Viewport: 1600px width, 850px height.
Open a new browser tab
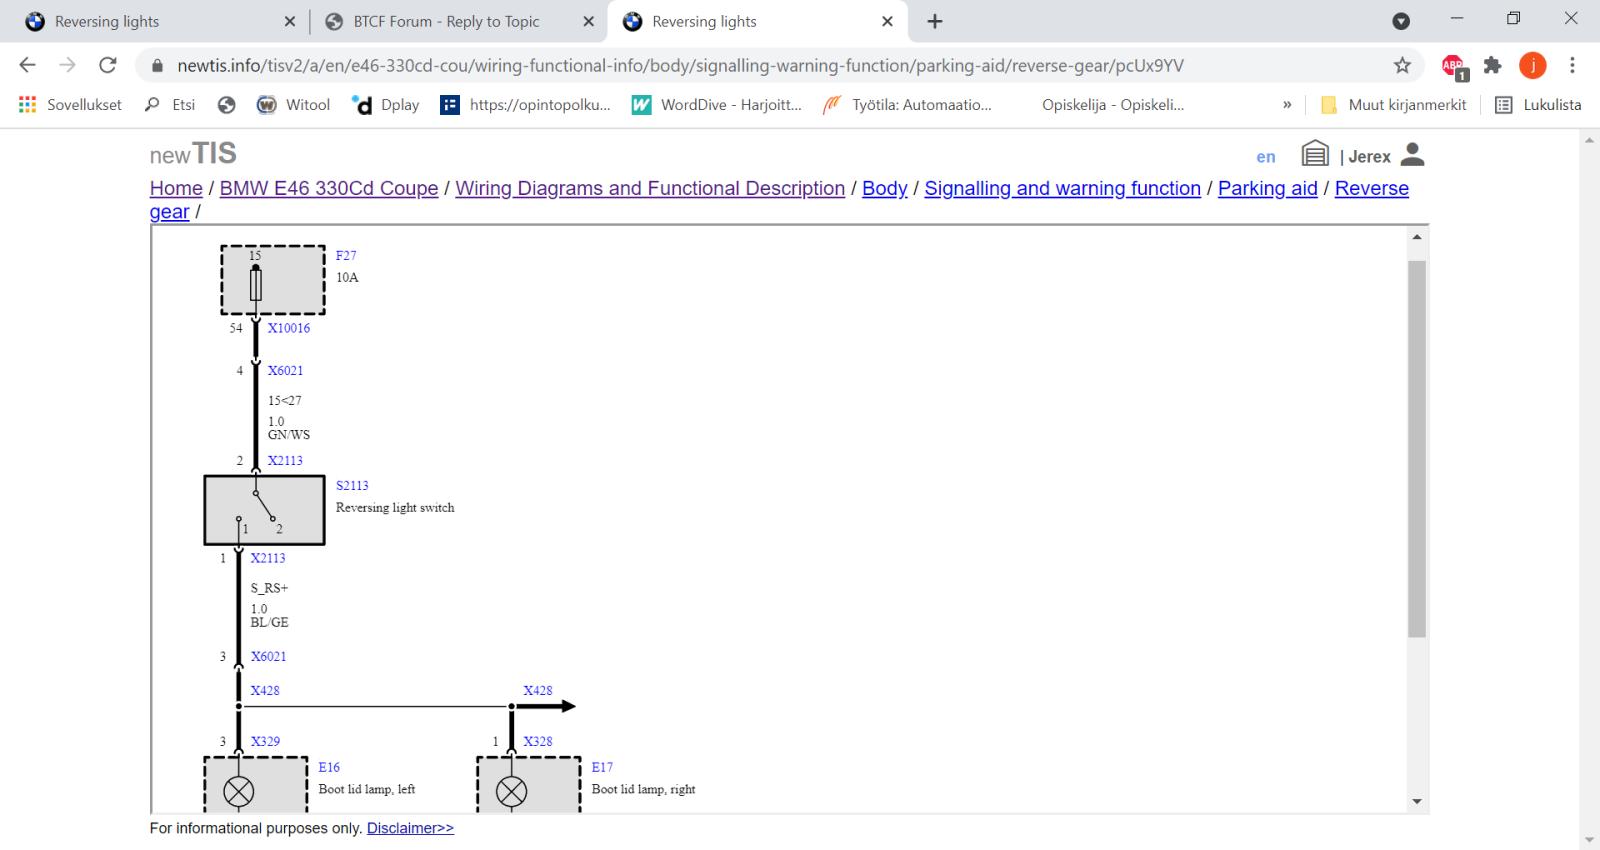pyautogui.click(x=935, y=21)
